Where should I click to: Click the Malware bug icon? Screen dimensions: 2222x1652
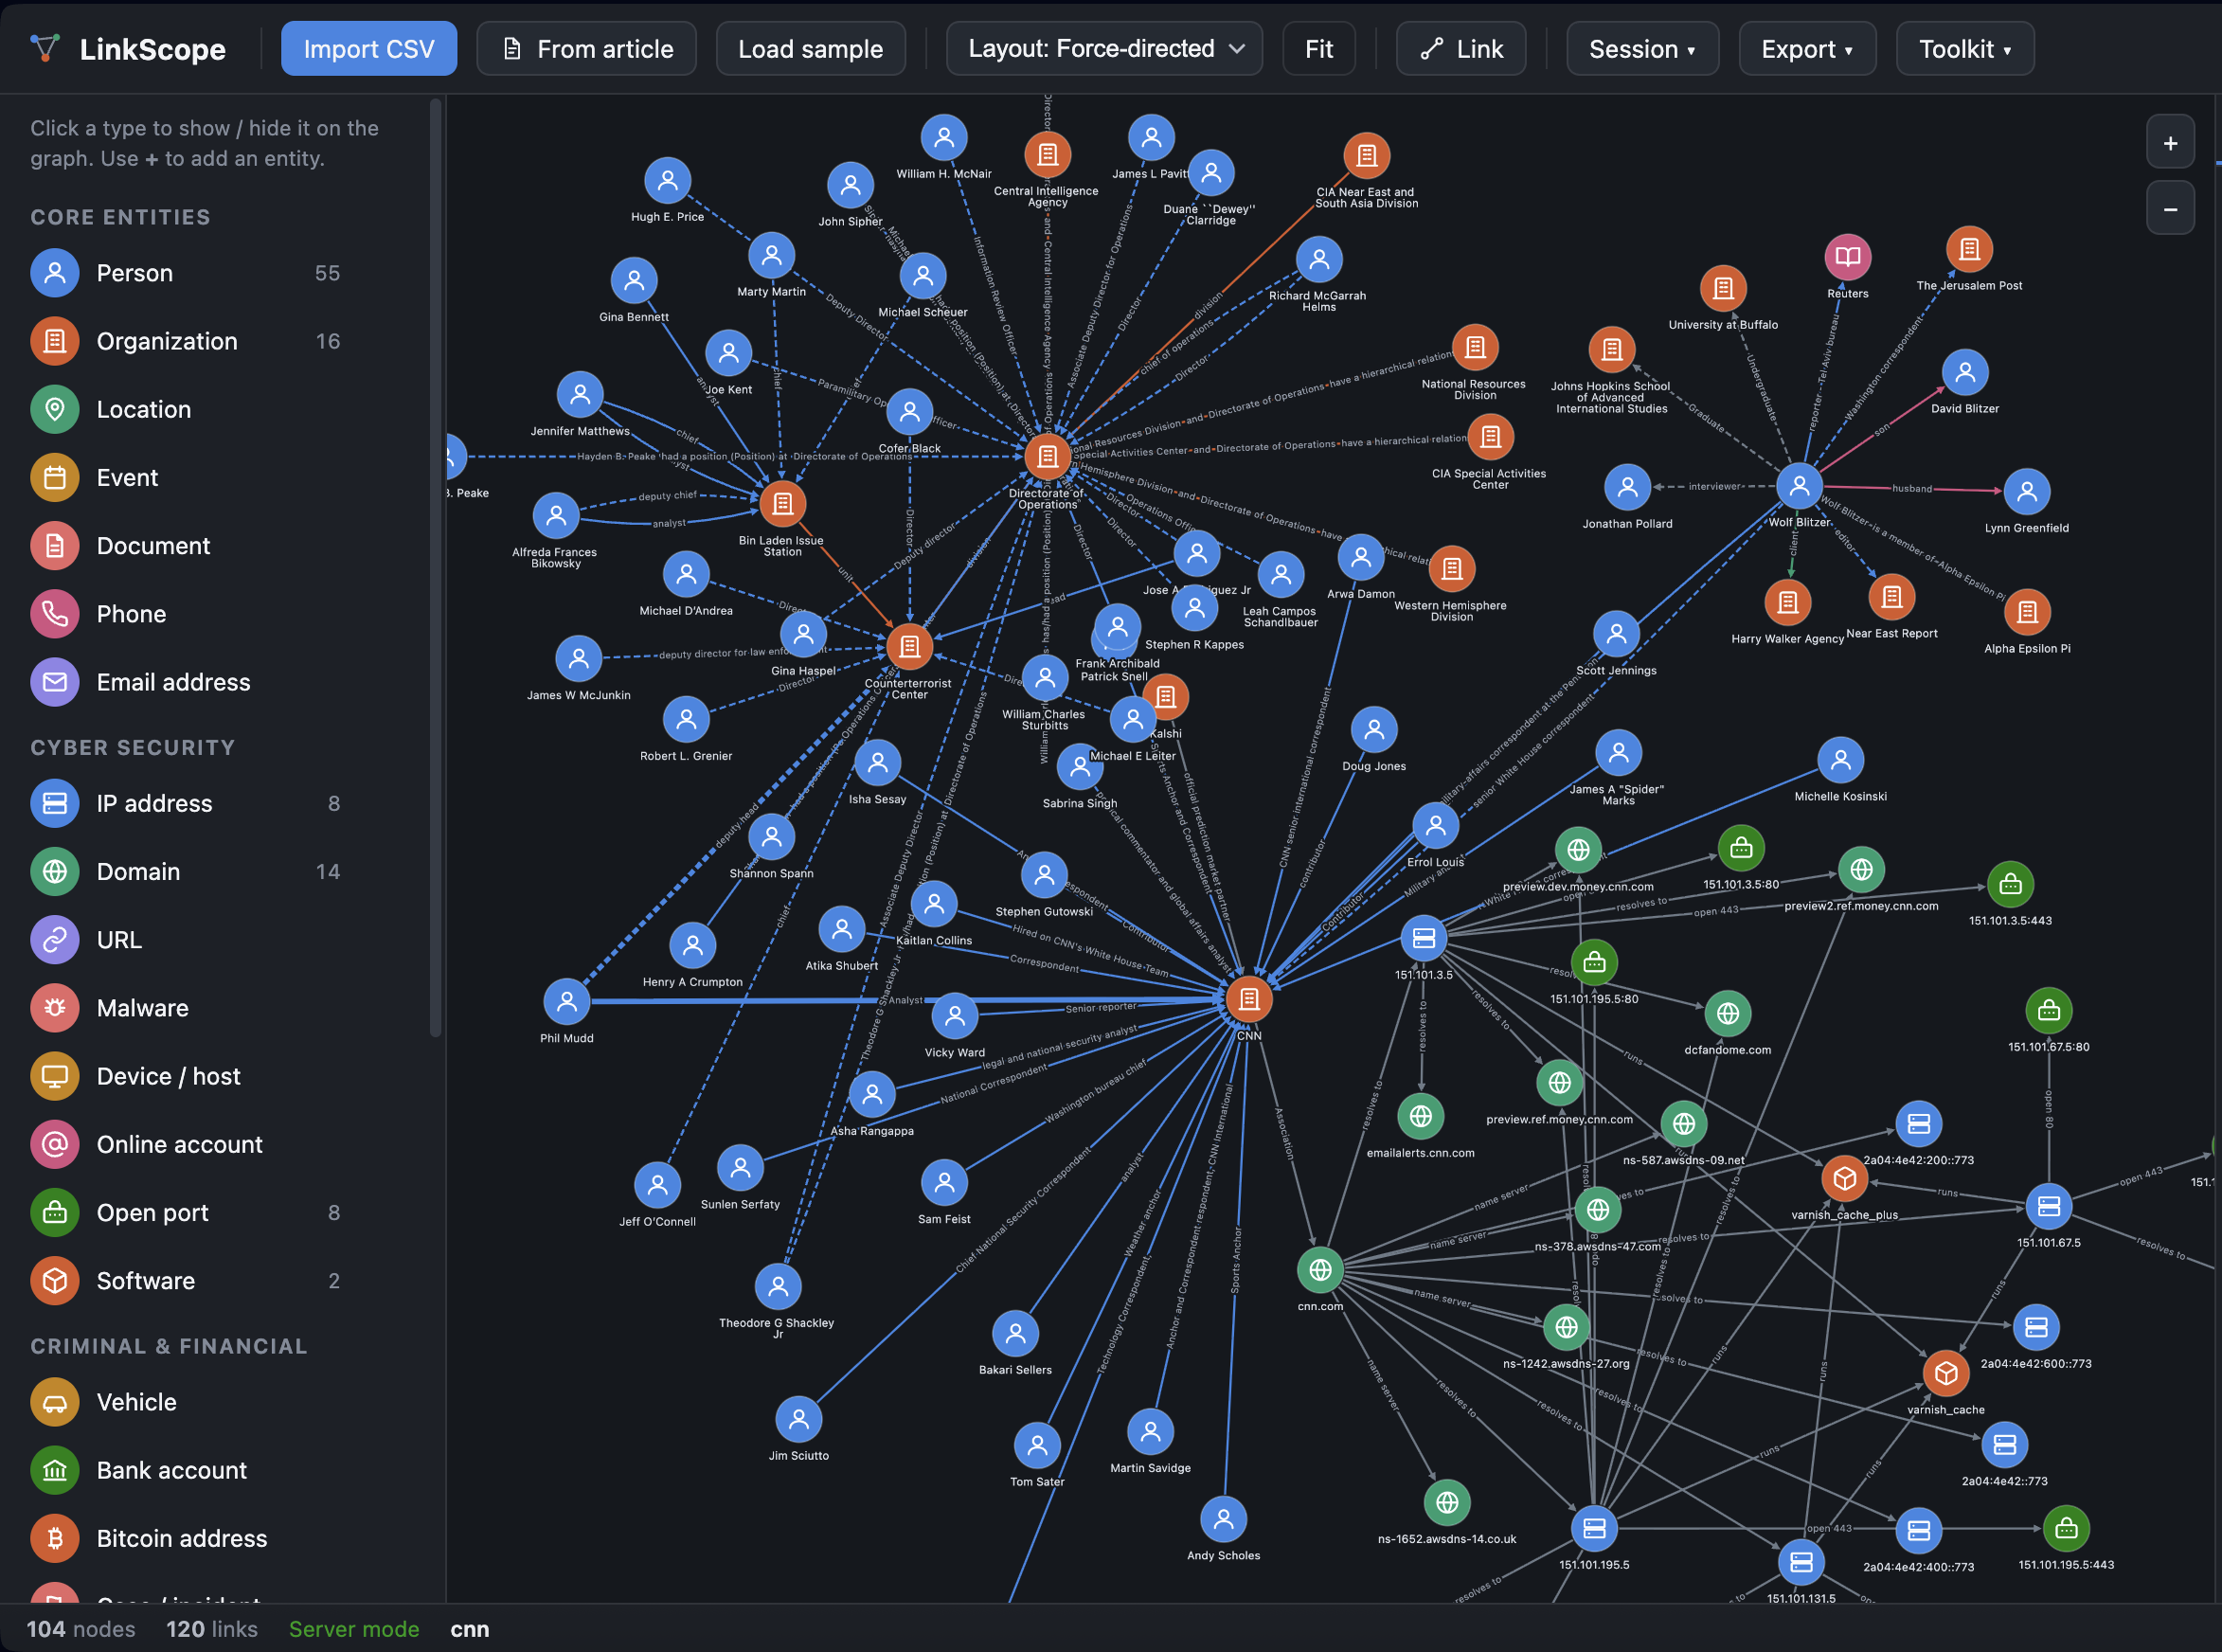pyautogui.click(x=55, y=1008)
